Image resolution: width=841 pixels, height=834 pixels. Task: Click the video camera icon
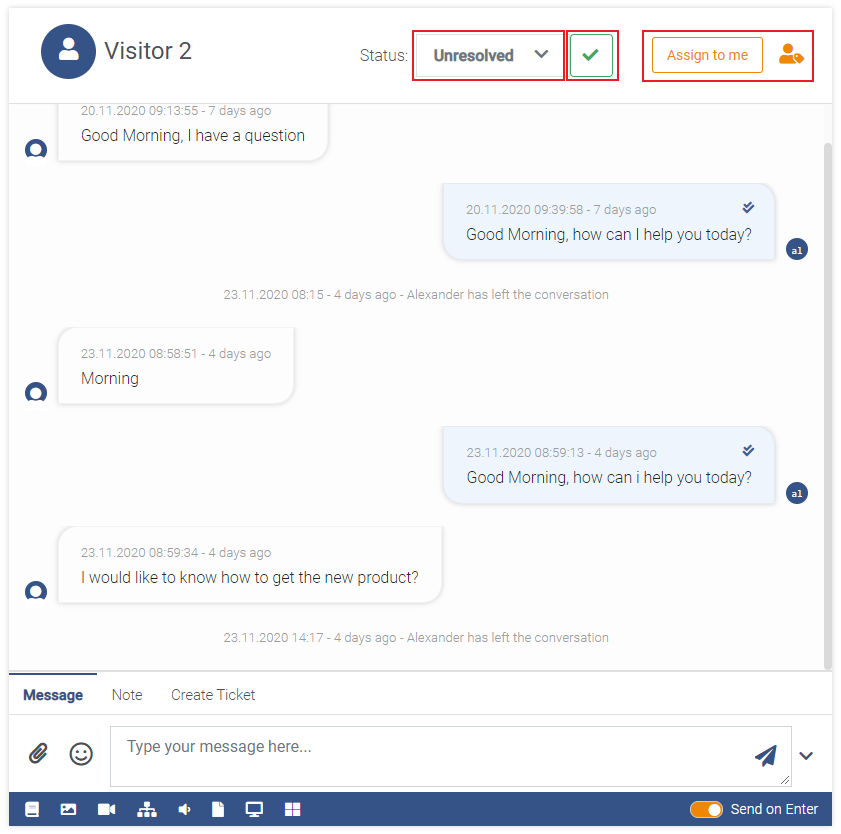coord(107,809)
